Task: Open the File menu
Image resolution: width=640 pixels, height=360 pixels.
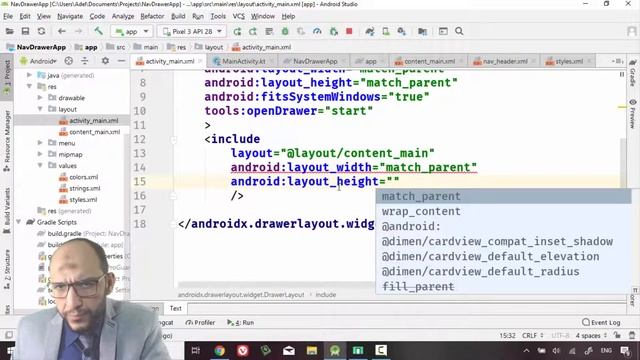Action: pyautogui.click(x=8, y=16)
